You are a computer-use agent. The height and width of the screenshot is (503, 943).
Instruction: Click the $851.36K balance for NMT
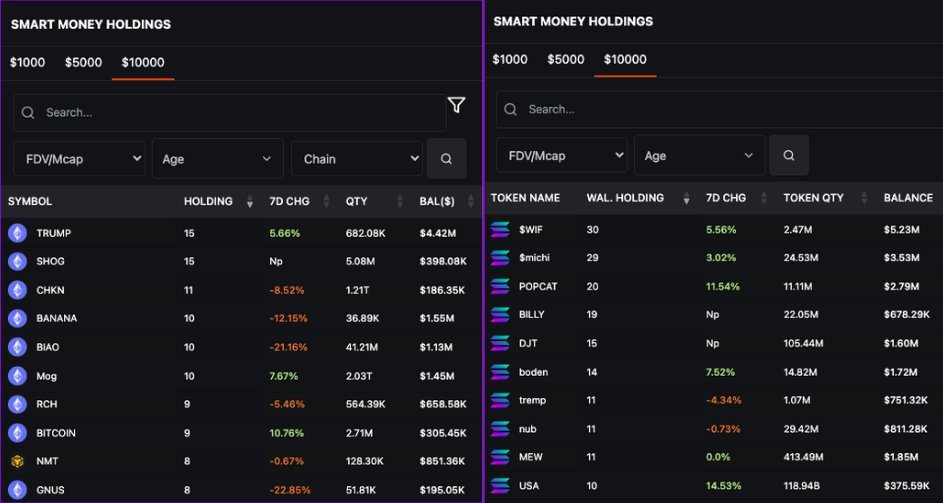(x=442, y=461)
